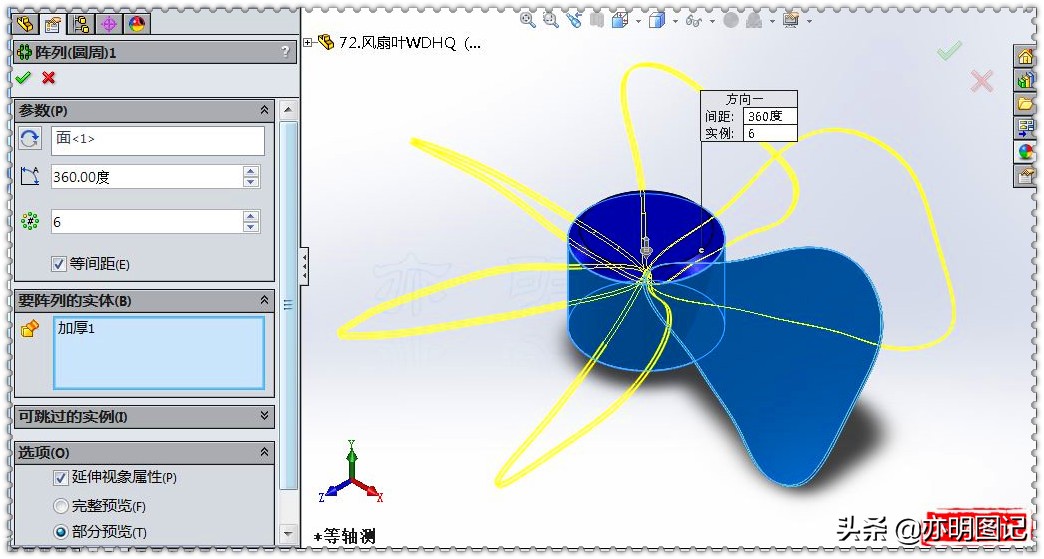Viewport: 1044px width, 559px height.
Task: Open Hide/Show Items dropdown arrow
Action: (712, 21)
